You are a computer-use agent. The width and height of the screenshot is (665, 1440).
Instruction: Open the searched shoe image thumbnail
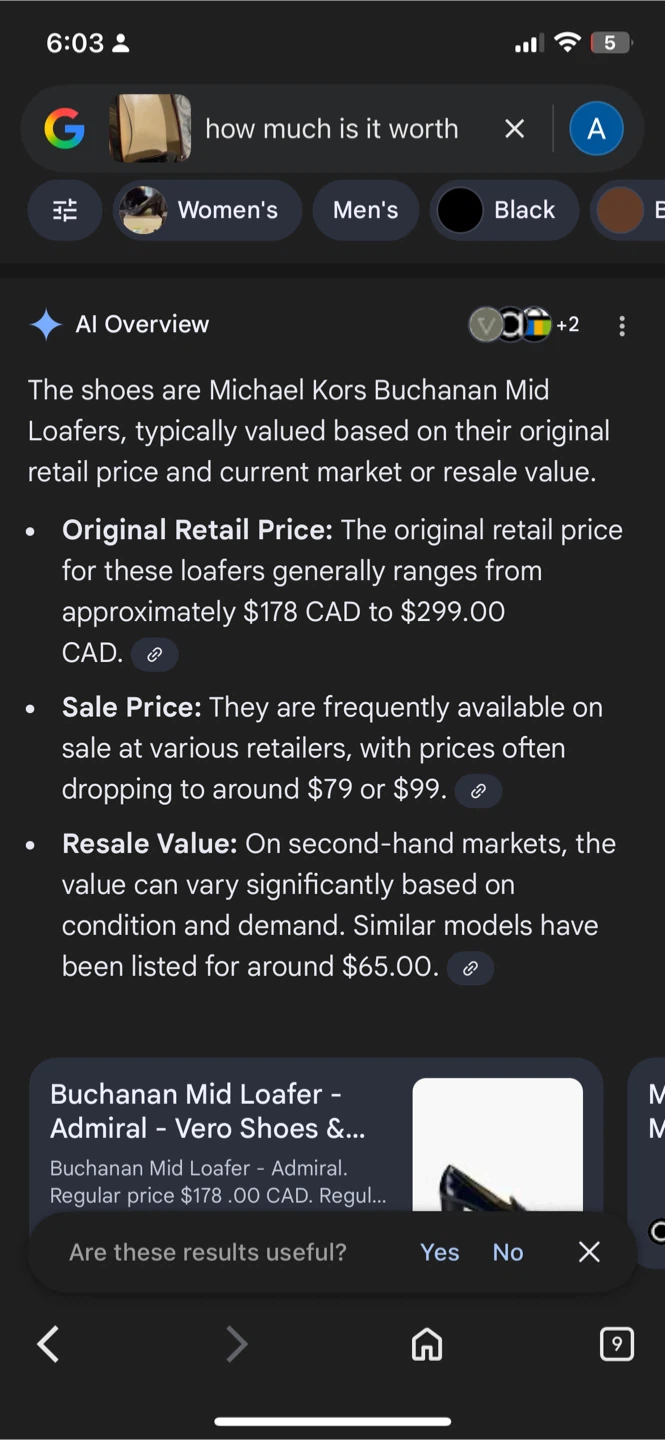coord(150,129)
